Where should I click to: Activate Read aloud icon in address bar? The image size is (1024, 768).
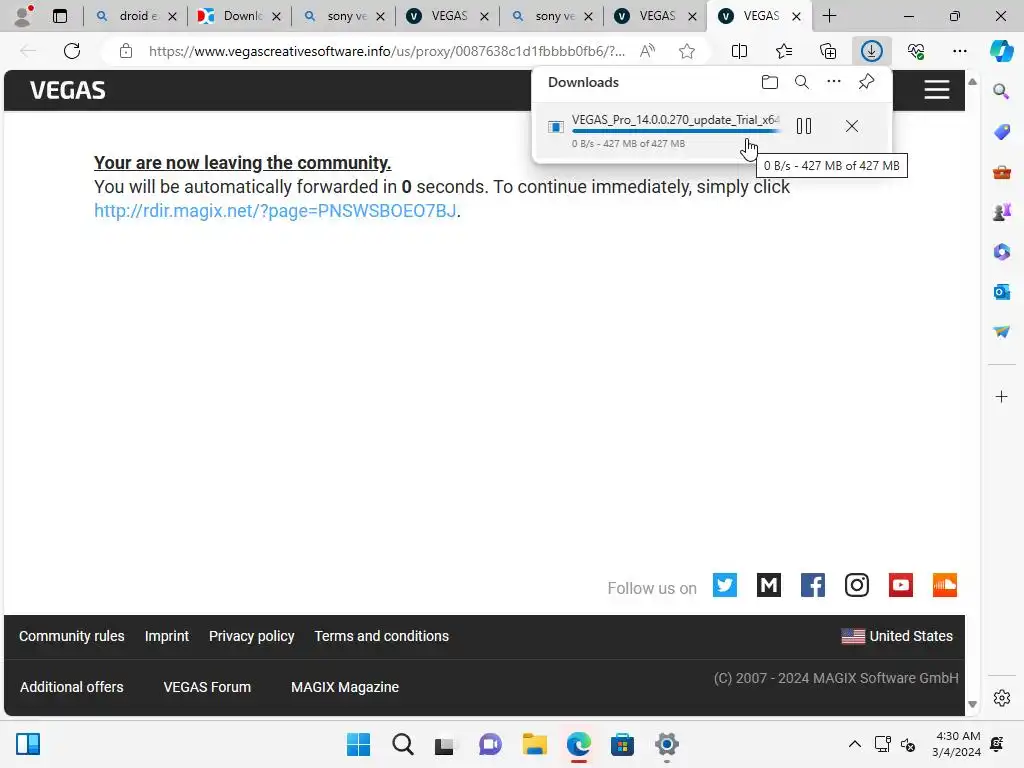click(647, 51)
